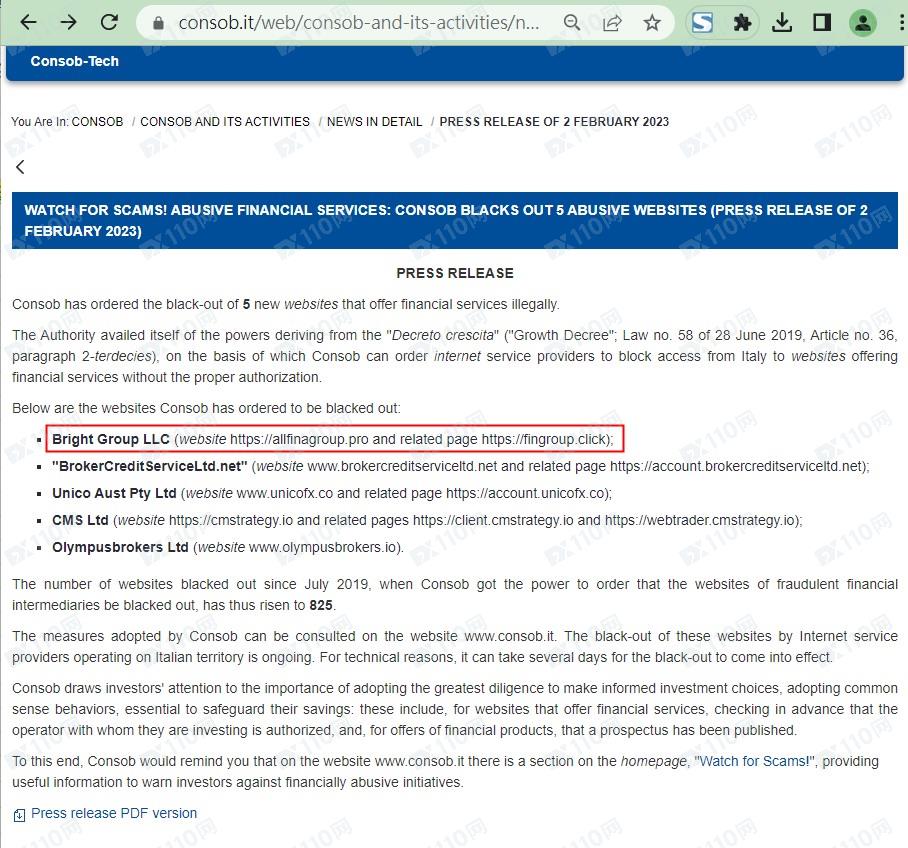Share this page via share icon
This screenshot has width=908, height=848.
pyautogui.click(x=612, y=23)
